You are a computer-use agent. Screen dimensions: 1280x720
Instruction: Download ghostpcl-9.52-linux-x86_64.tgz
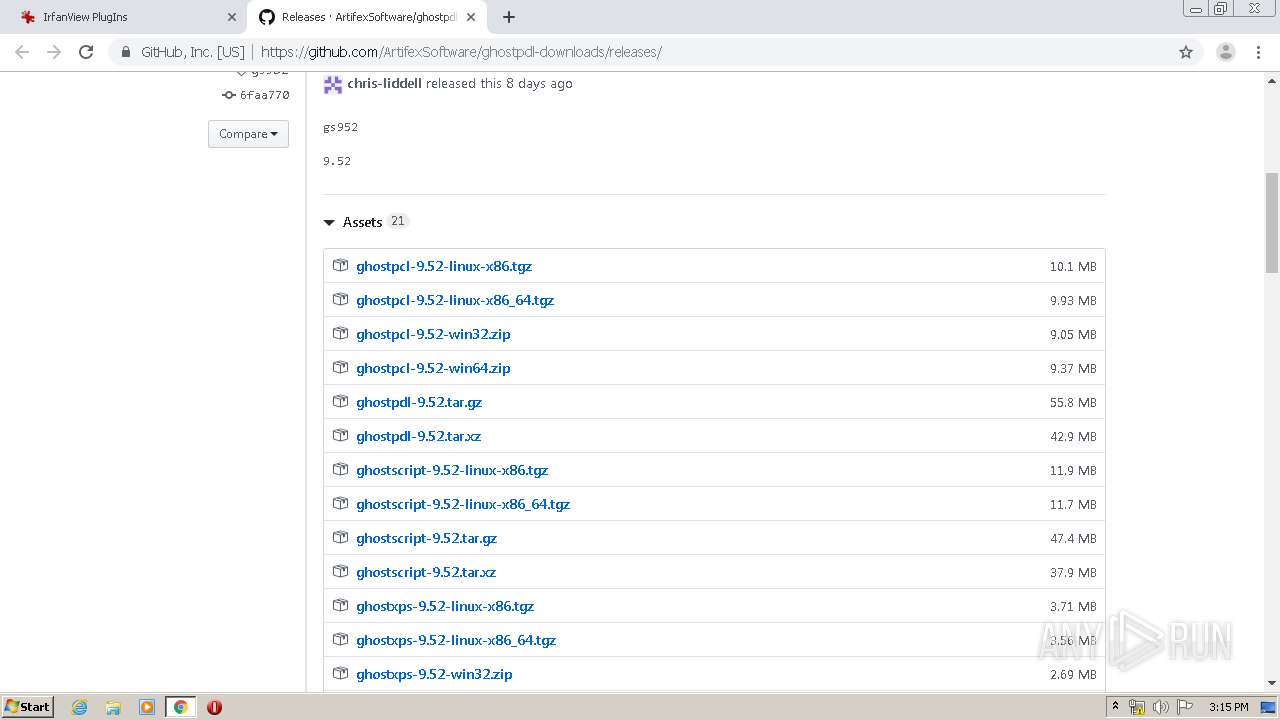[455, 300]
